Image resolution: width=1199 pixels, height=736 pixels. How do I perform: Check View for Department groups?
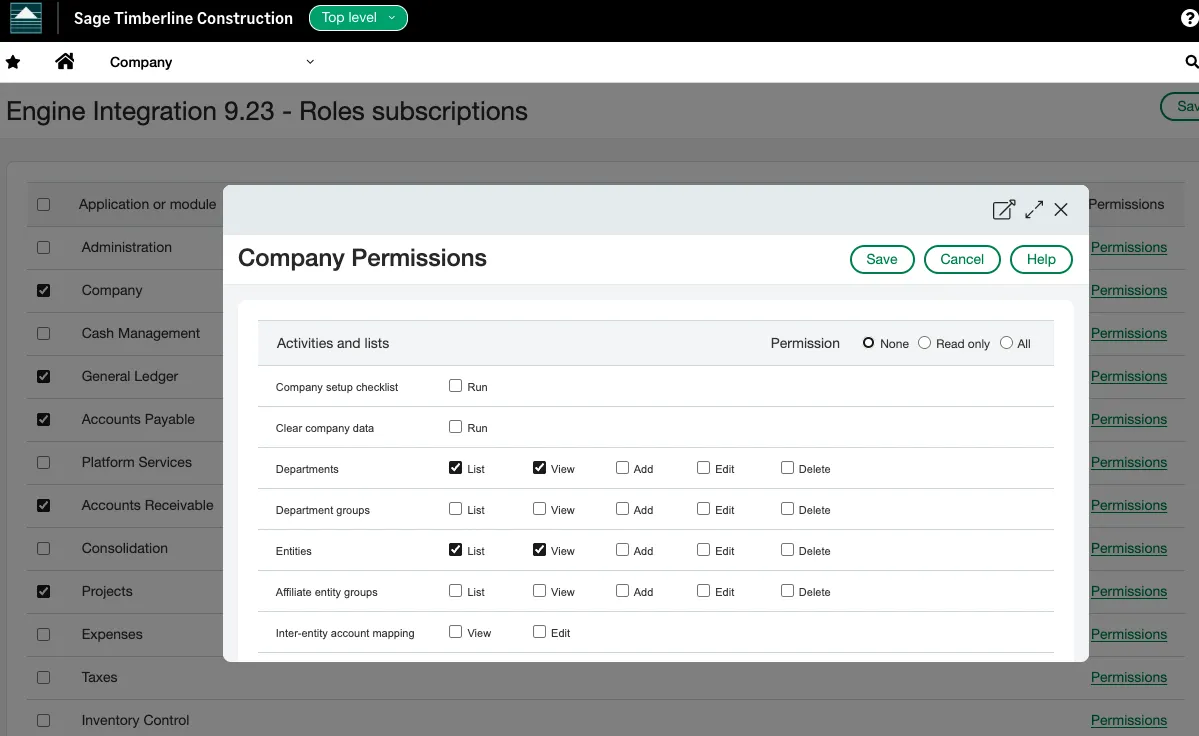540,508
